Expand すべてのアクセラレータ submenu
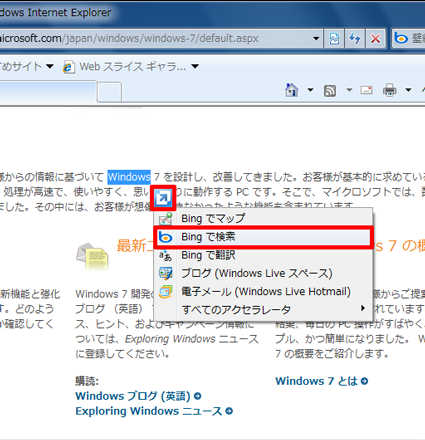425x440 pixels. (x=264, y=310)
